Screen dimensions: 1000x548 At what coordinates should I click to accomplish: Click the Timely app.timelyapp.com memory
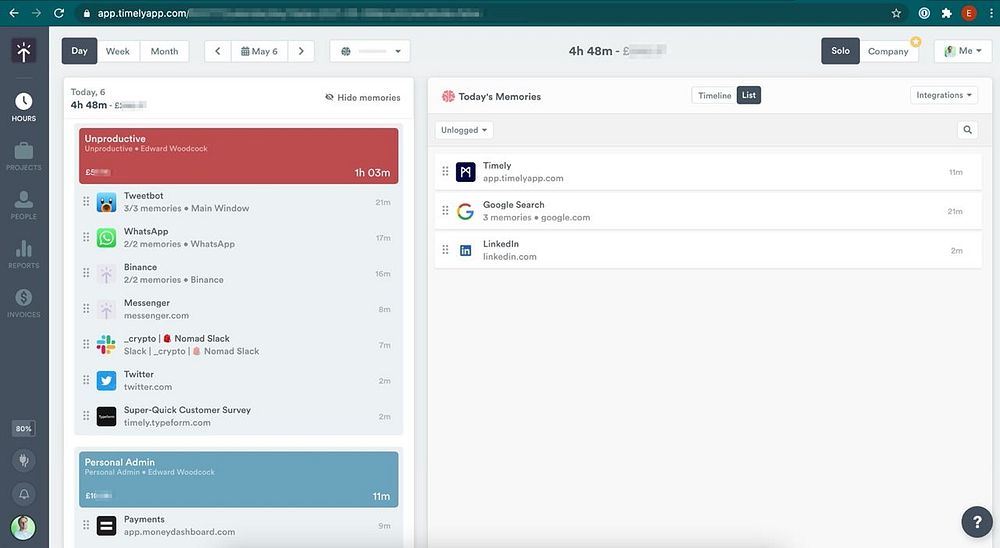click(708, 172)
